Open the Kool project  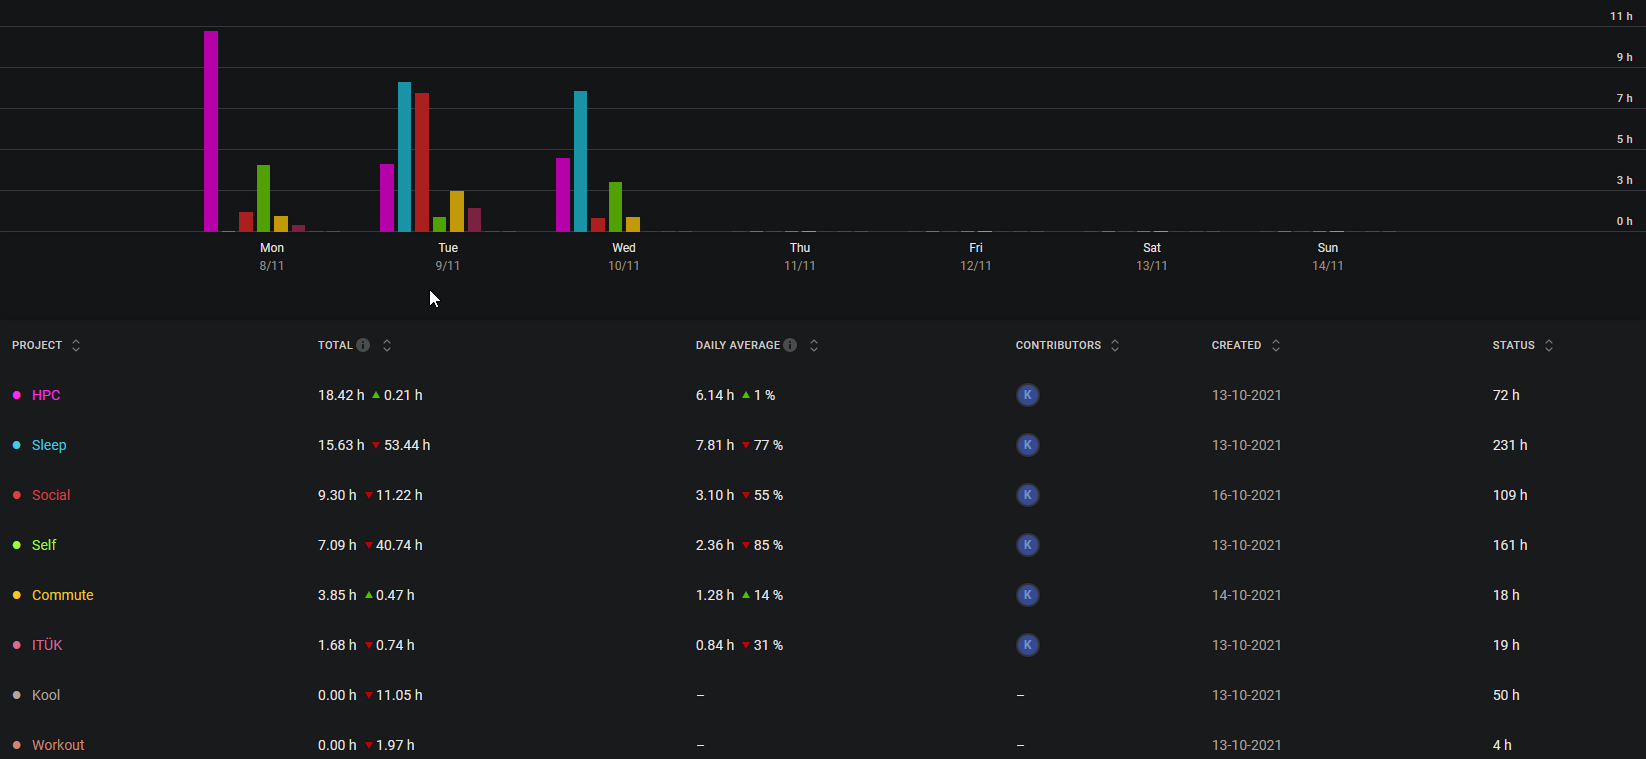pyautogui.click(x=46, y=695)
